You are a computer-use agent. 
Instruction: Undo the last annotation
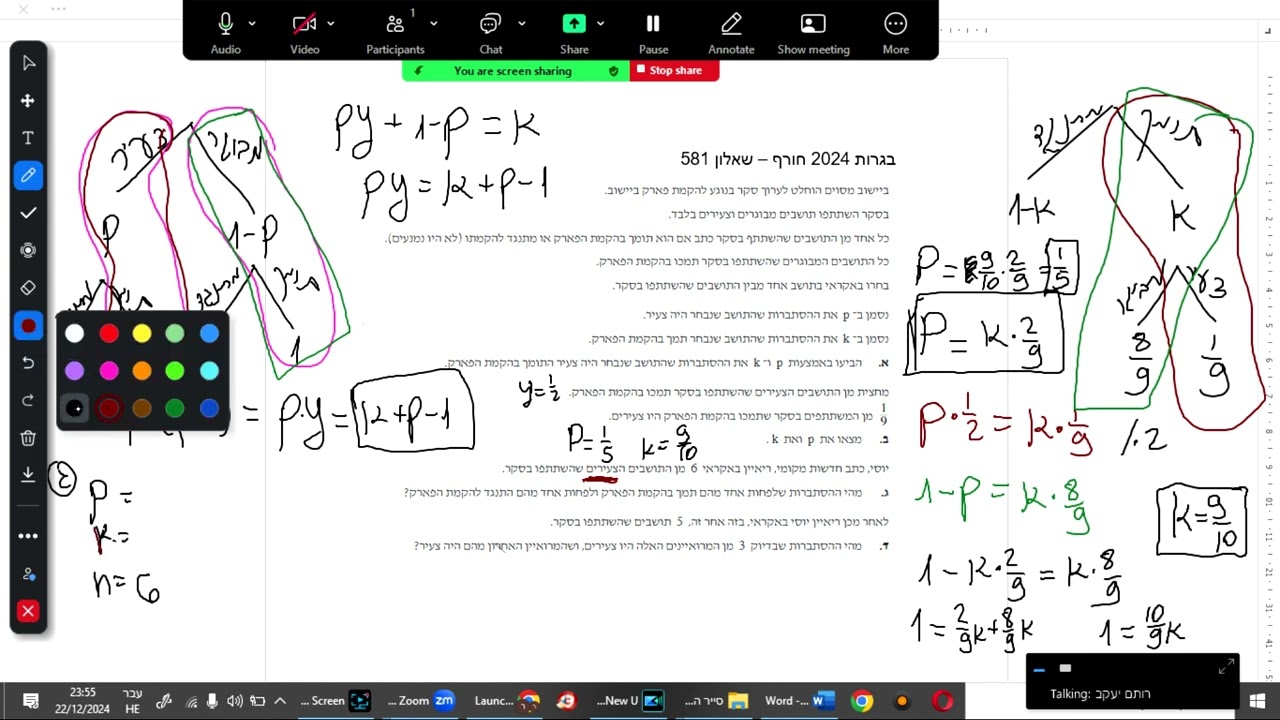click(x=28, y=363)
